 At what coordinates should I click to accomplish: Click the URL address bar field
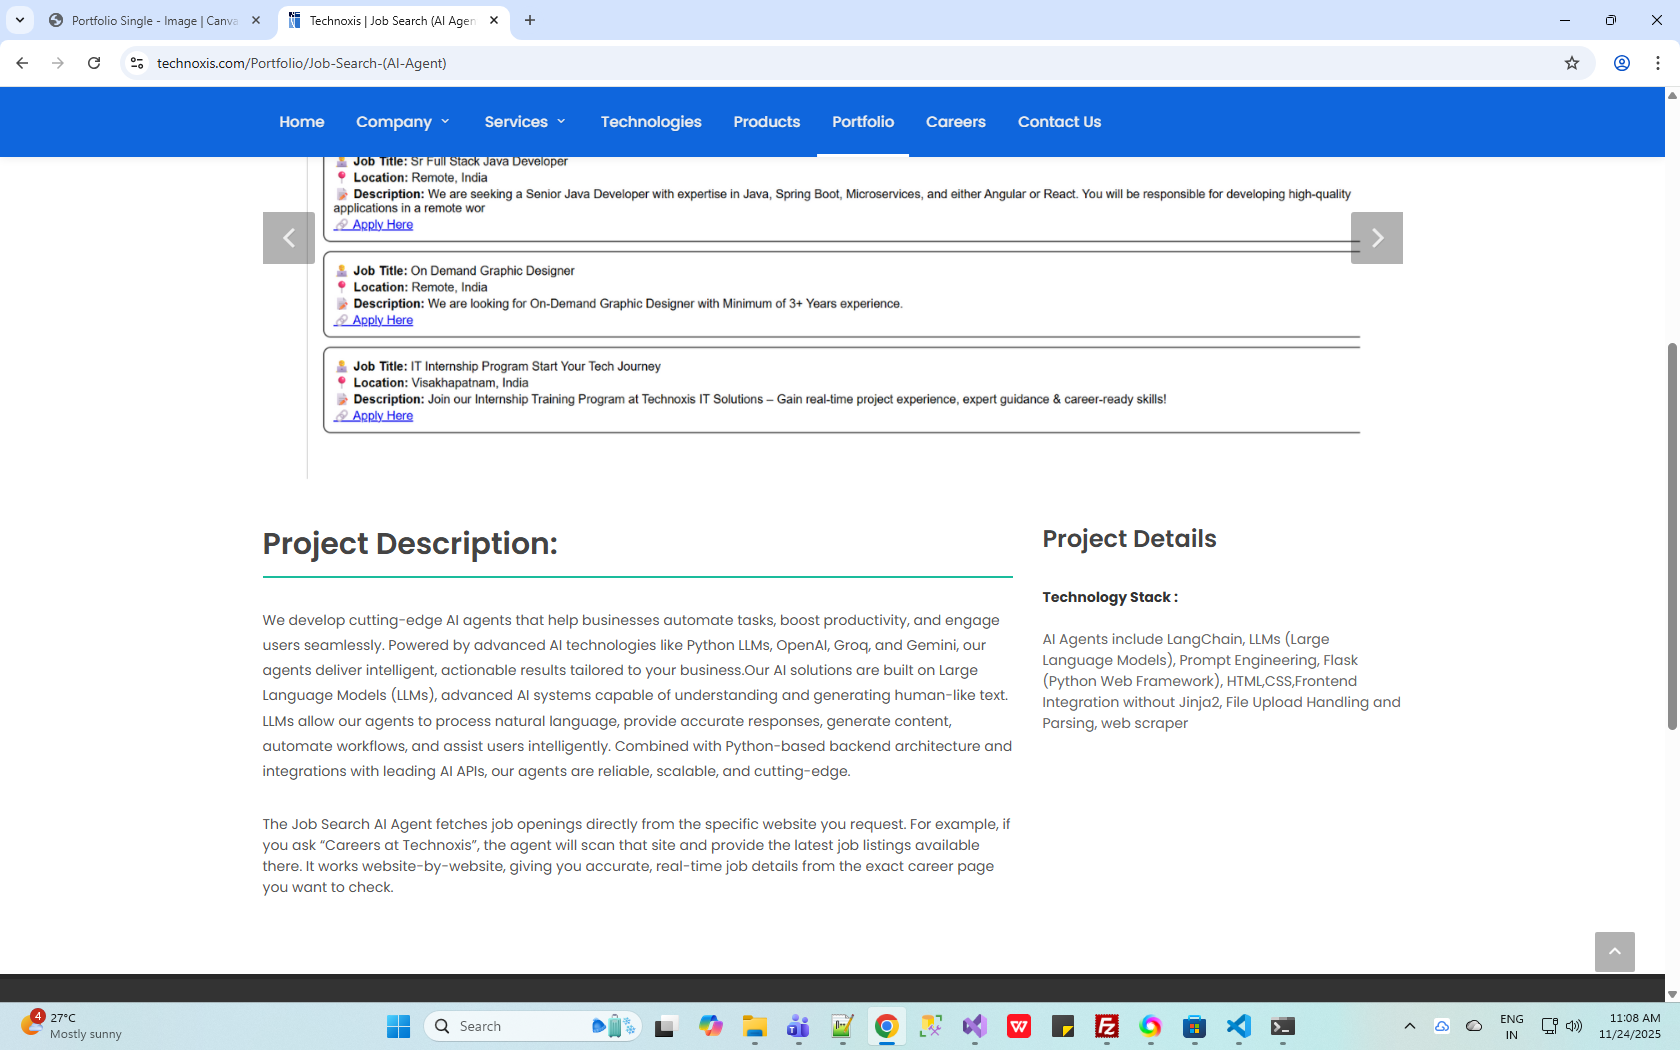click(x=800, y=63)
